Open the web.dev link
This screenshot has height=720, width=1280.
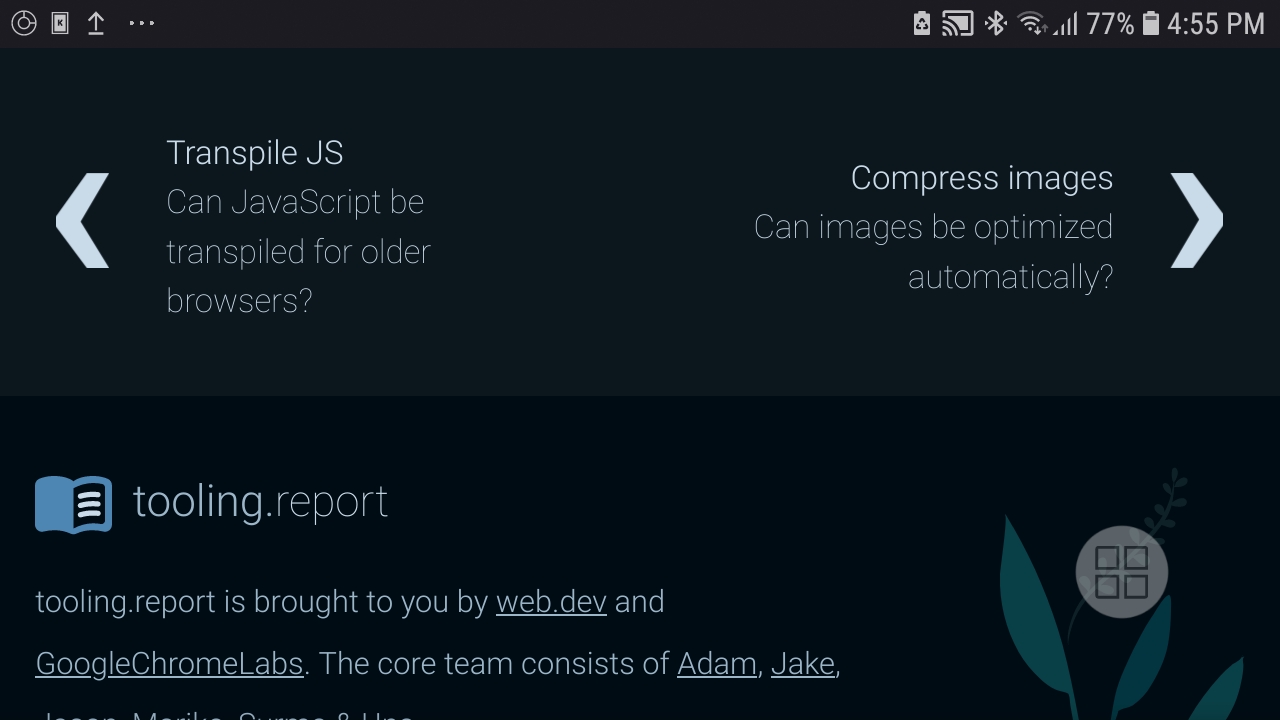[551, 602]
